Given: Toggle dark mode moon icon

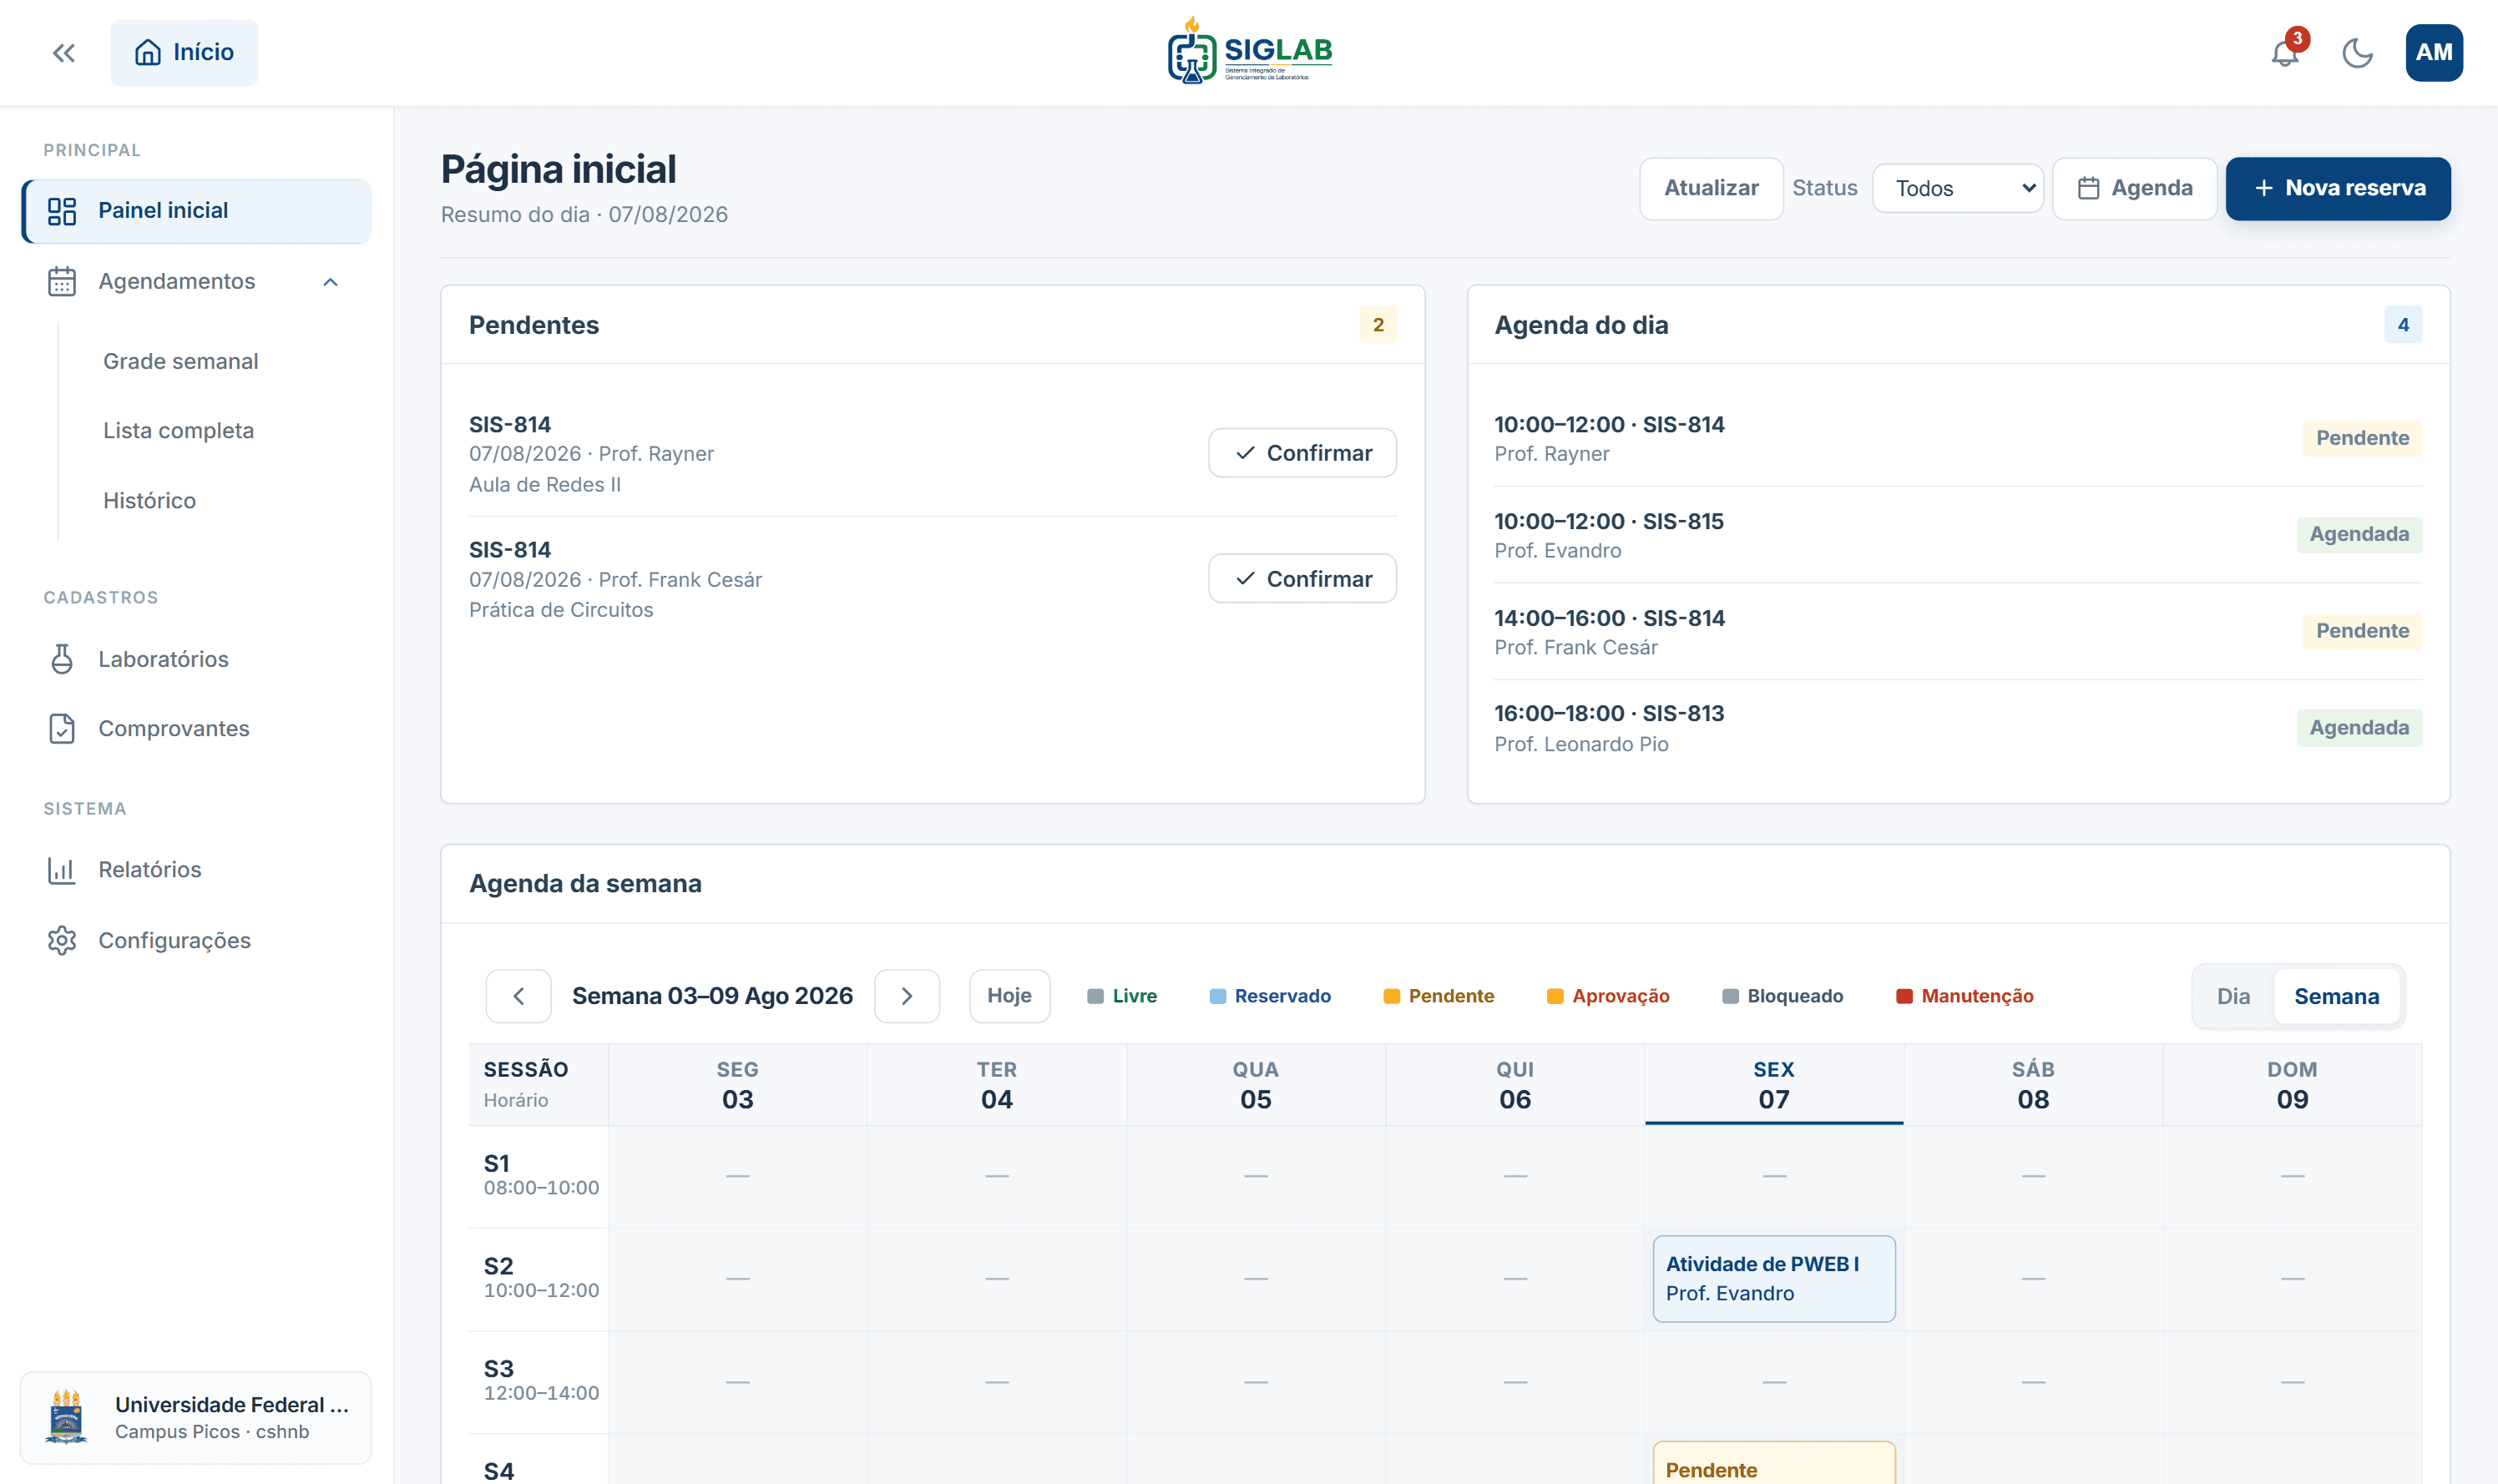Looking at the screenshot, I should 2357,53.
